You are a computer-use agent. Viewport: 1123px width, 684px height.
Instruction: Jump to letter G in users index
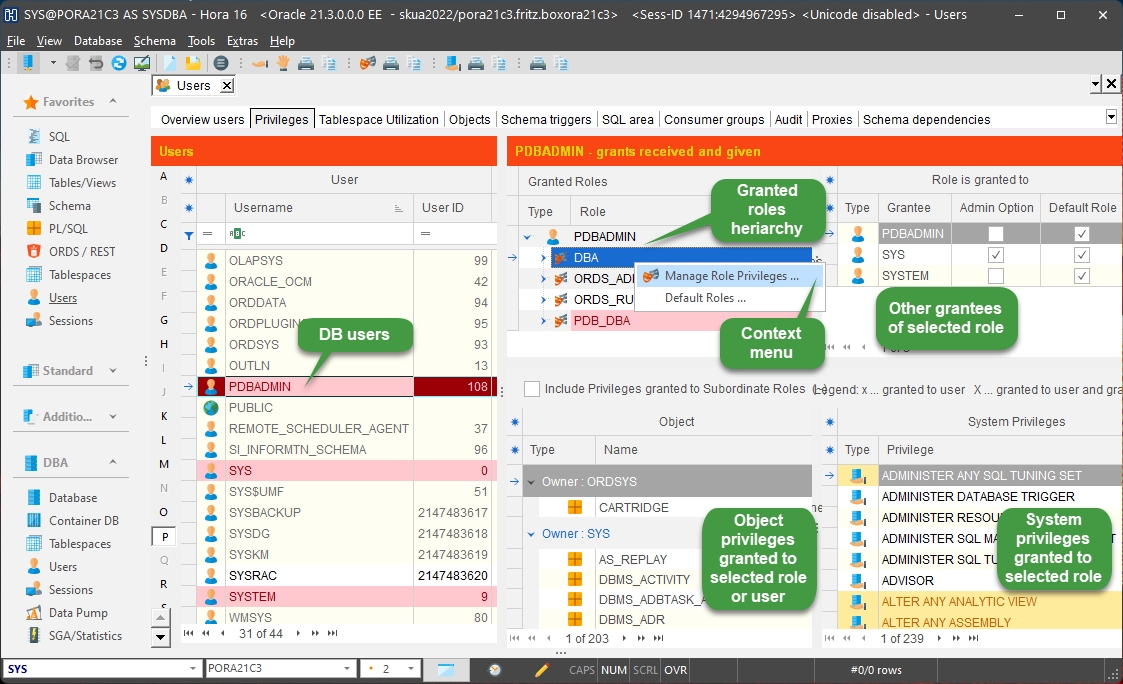click(x=164, y=320)
